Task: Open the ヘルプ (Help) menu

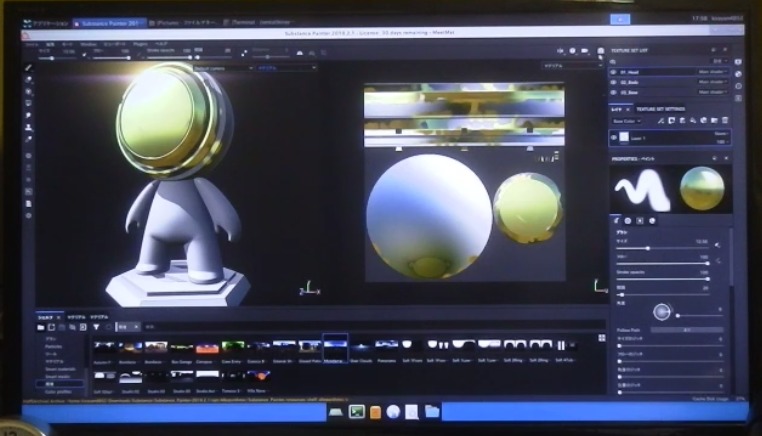Action: [161, 44]
